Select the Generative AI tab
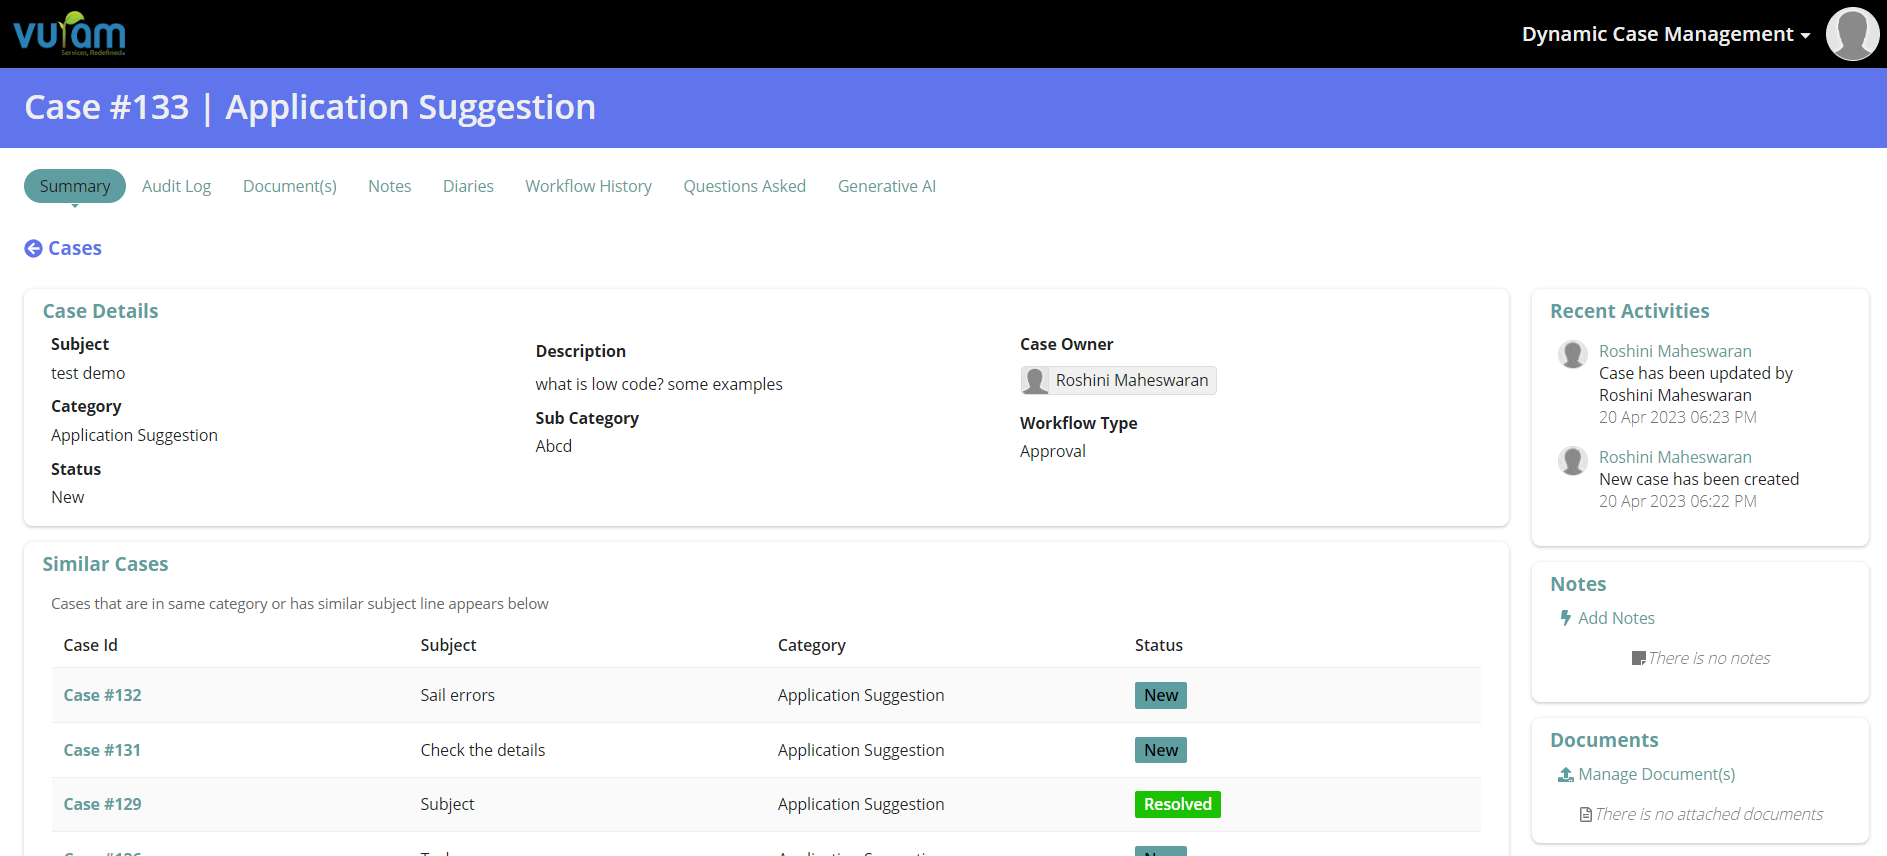 [x=886, y=186]
